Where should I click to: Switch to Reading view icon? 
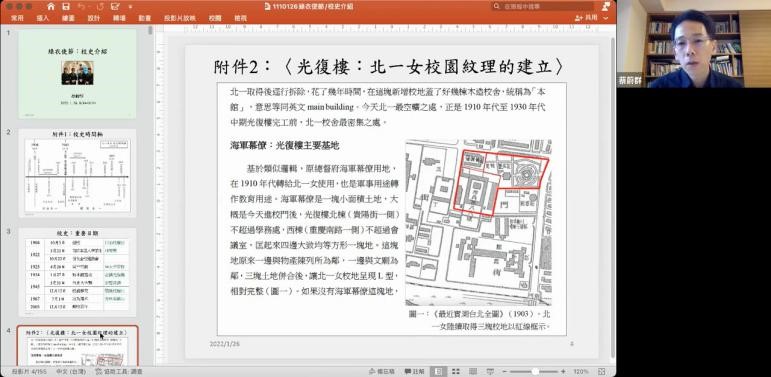[473, 372]
